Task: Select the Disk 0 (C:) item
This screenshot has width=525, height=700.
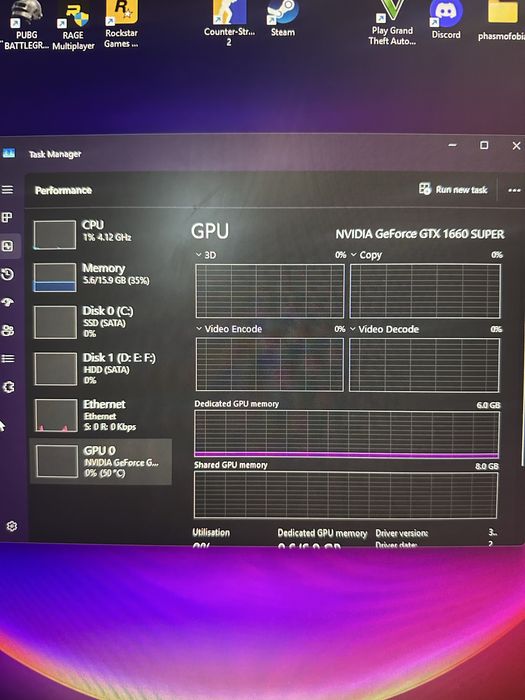Action: point(100,321)
